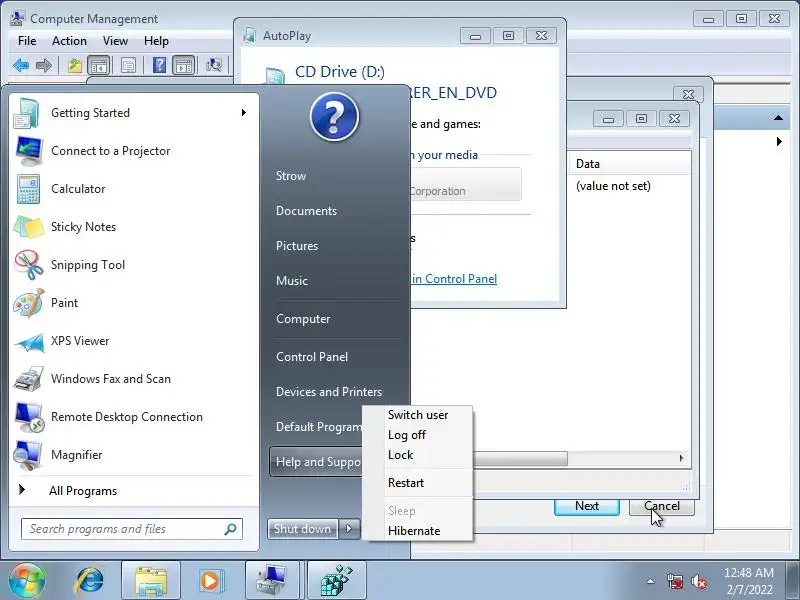
Task: Click right arrow in Computer Management actions pane
Action: tap(779, 141)
